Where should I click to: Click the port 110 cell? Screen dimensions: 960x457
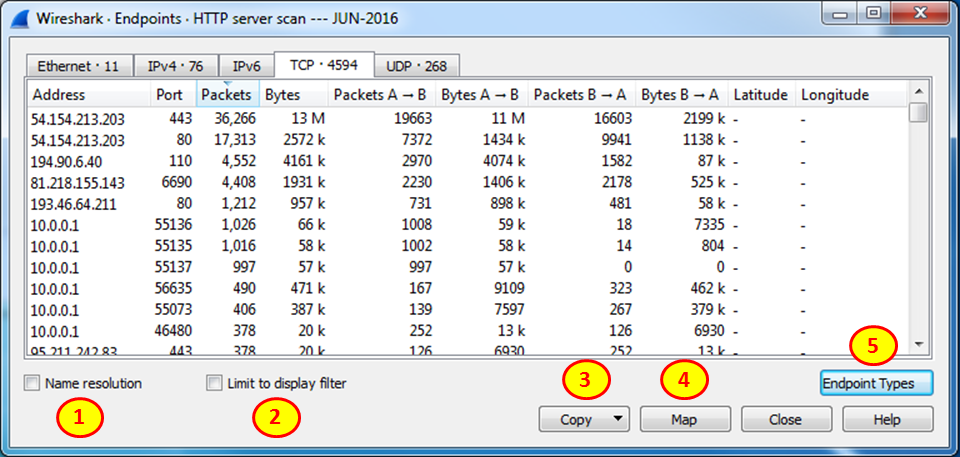[181, 162]
